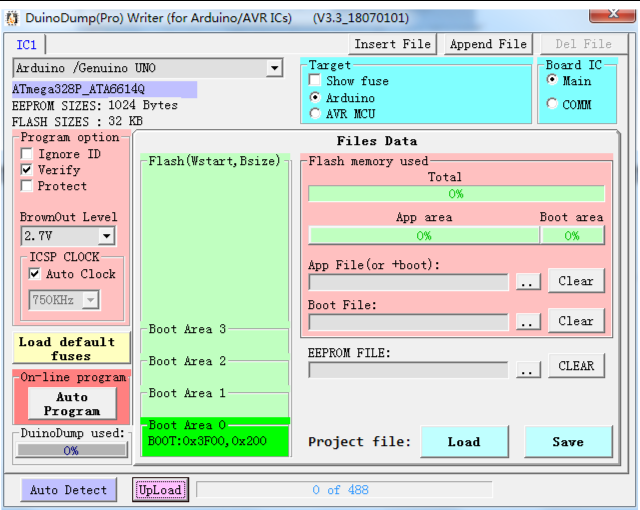
Task: Click the Files Data heading
Action: coord(377,141)
